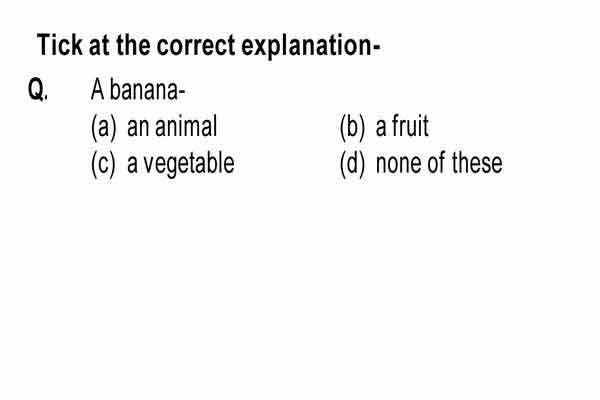Click the word "at" in the heading
This screenshot has height=400, width=600.
[99, 46]
